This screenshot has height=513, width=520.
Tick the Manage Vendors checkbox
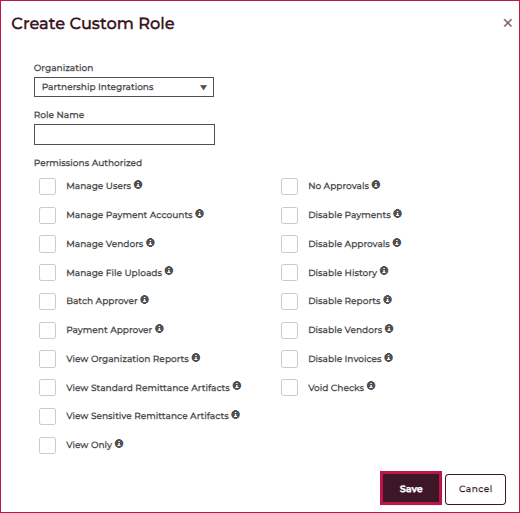pyautogui.click(x=47, y=244)
